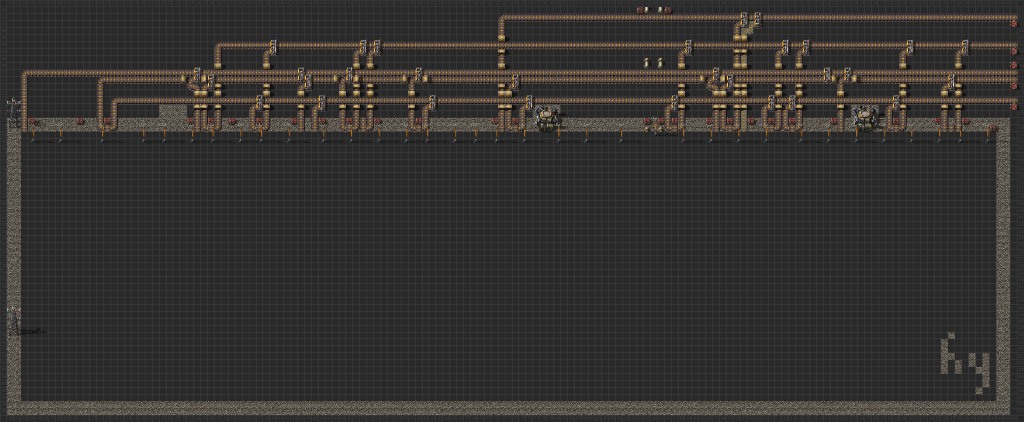Select the red end marker of the topmost belt
Viewport: 1024px width, 422px height.
[x=1014, y=22]
